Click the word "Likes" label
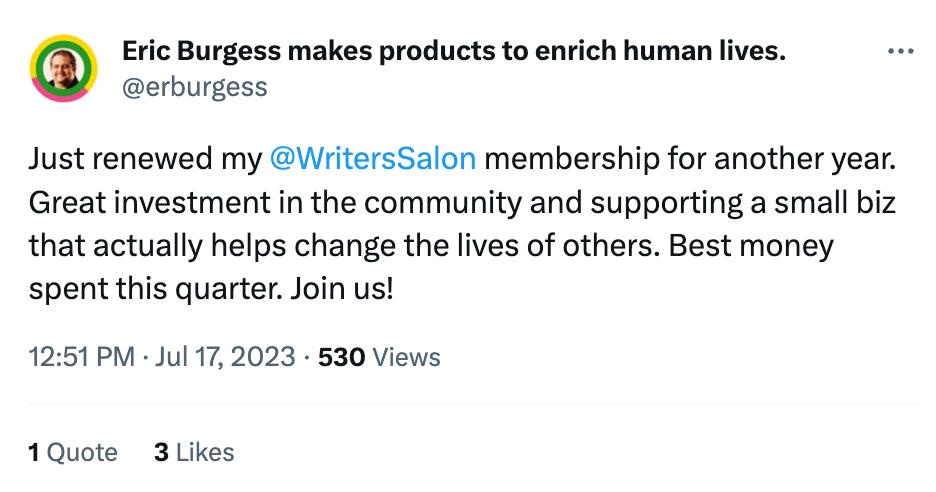936x492 pixels. tap(205, 452)
